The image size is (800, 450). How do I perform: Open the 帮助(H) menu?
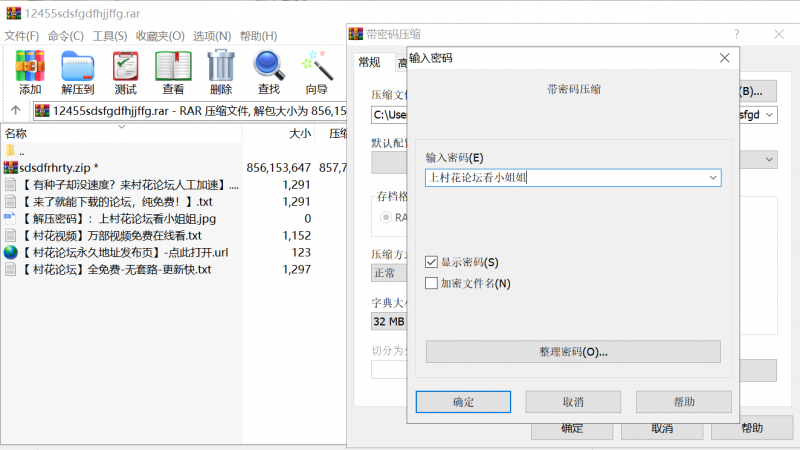click(259, 36)
